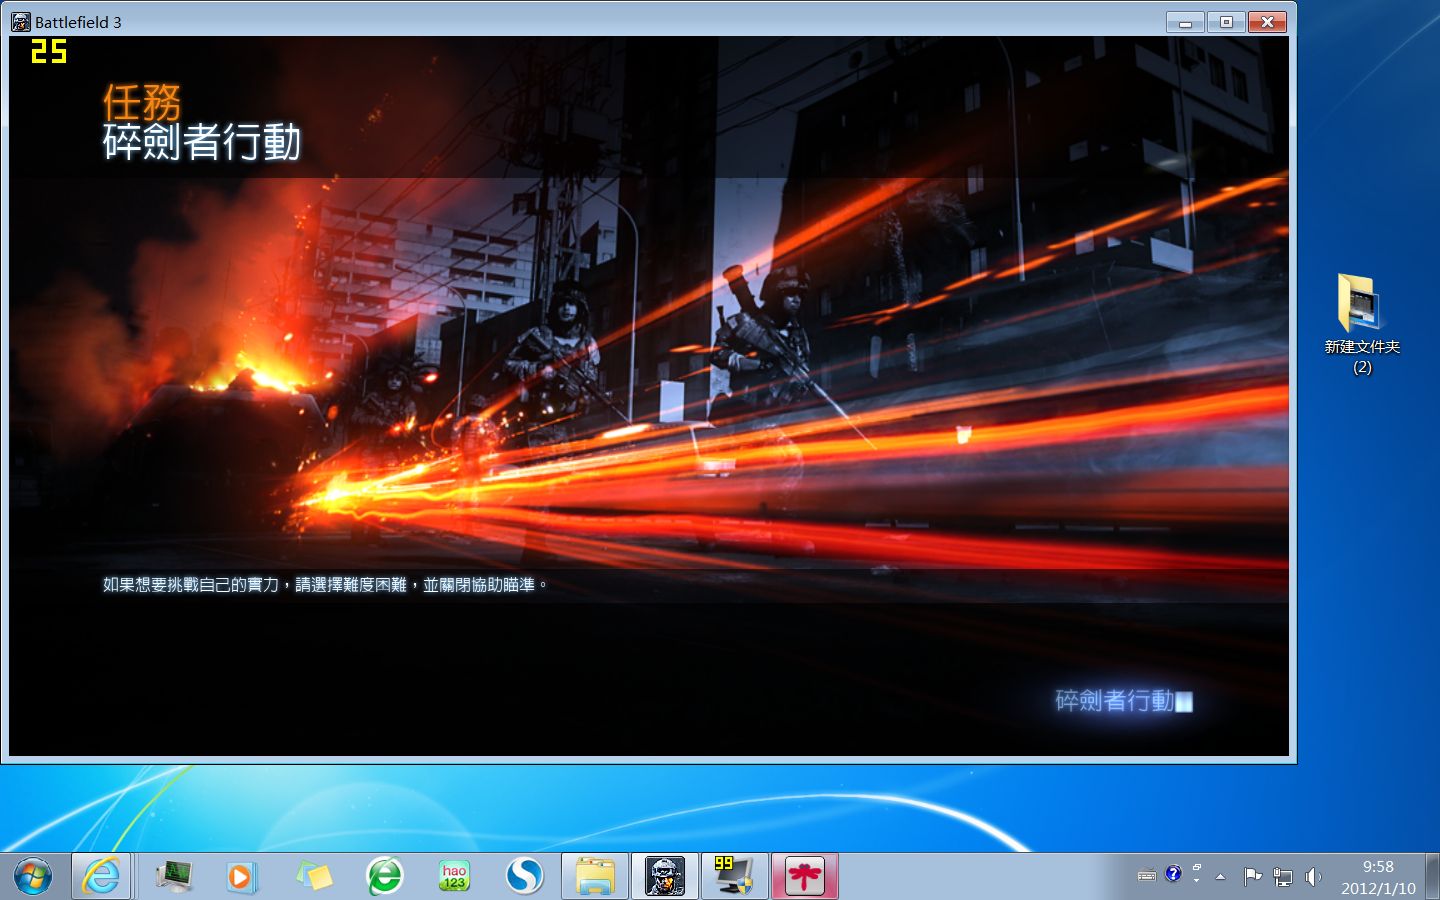This screenshot has height=900, width=1440.
Task: Launch the Sogou browser taskbar icon
Action: coord(524,877)
